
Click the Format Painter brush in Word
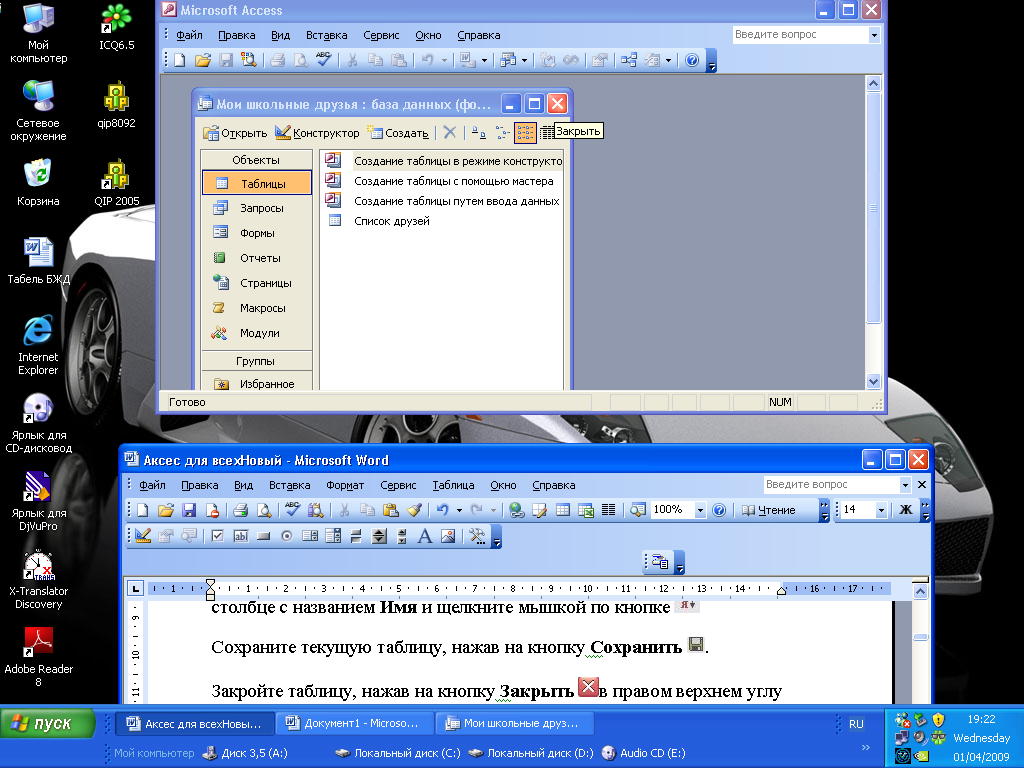coord(414,510)
